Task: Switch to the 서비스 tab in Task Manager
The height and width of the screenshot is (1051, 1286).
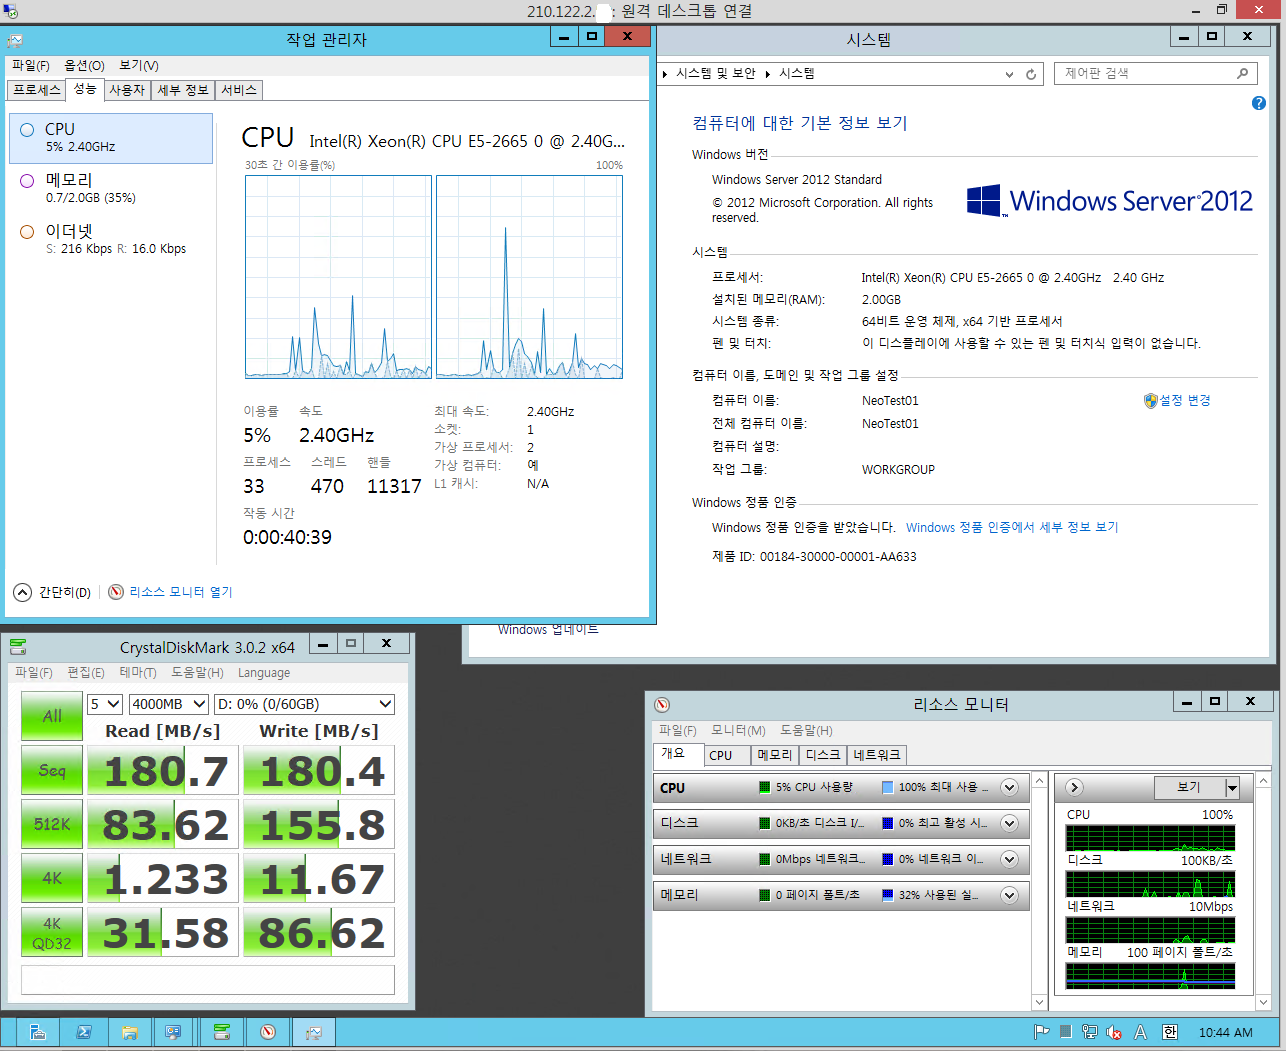Action: (x=239, y=90)
